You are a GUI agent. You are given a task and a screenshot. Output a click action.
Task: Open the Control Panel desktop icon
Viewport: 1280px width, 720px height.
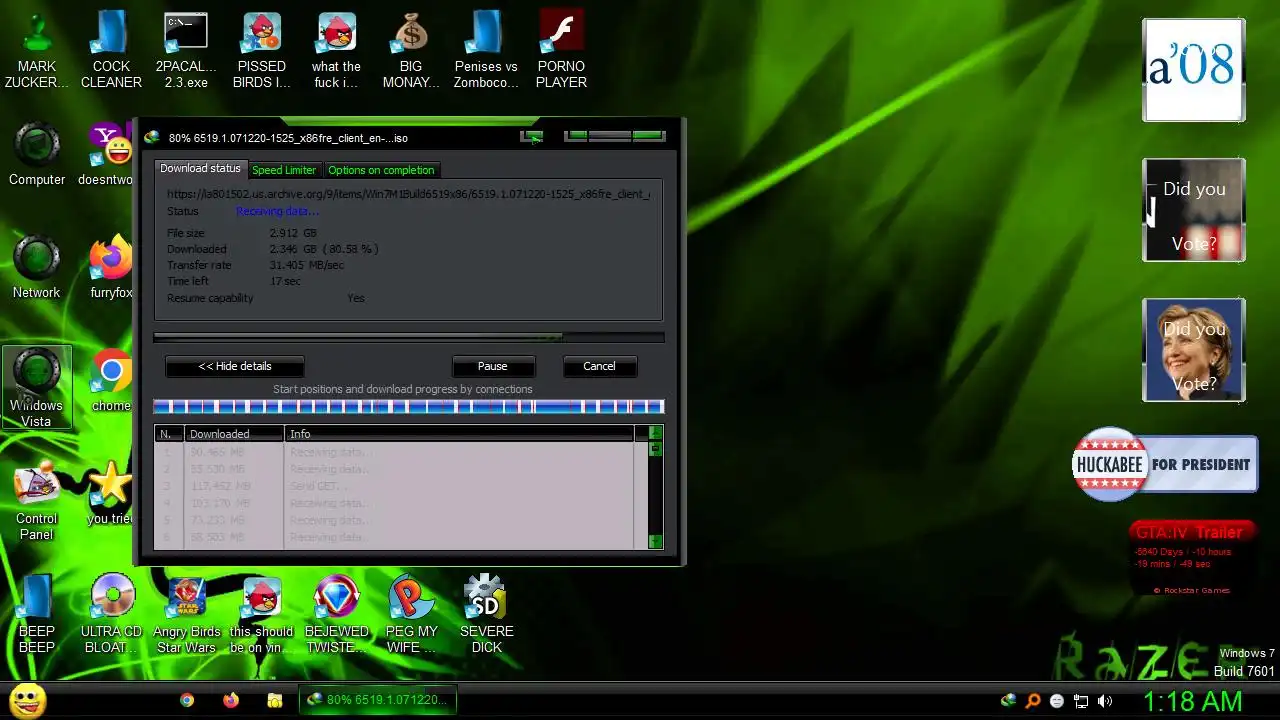(37, 501)
